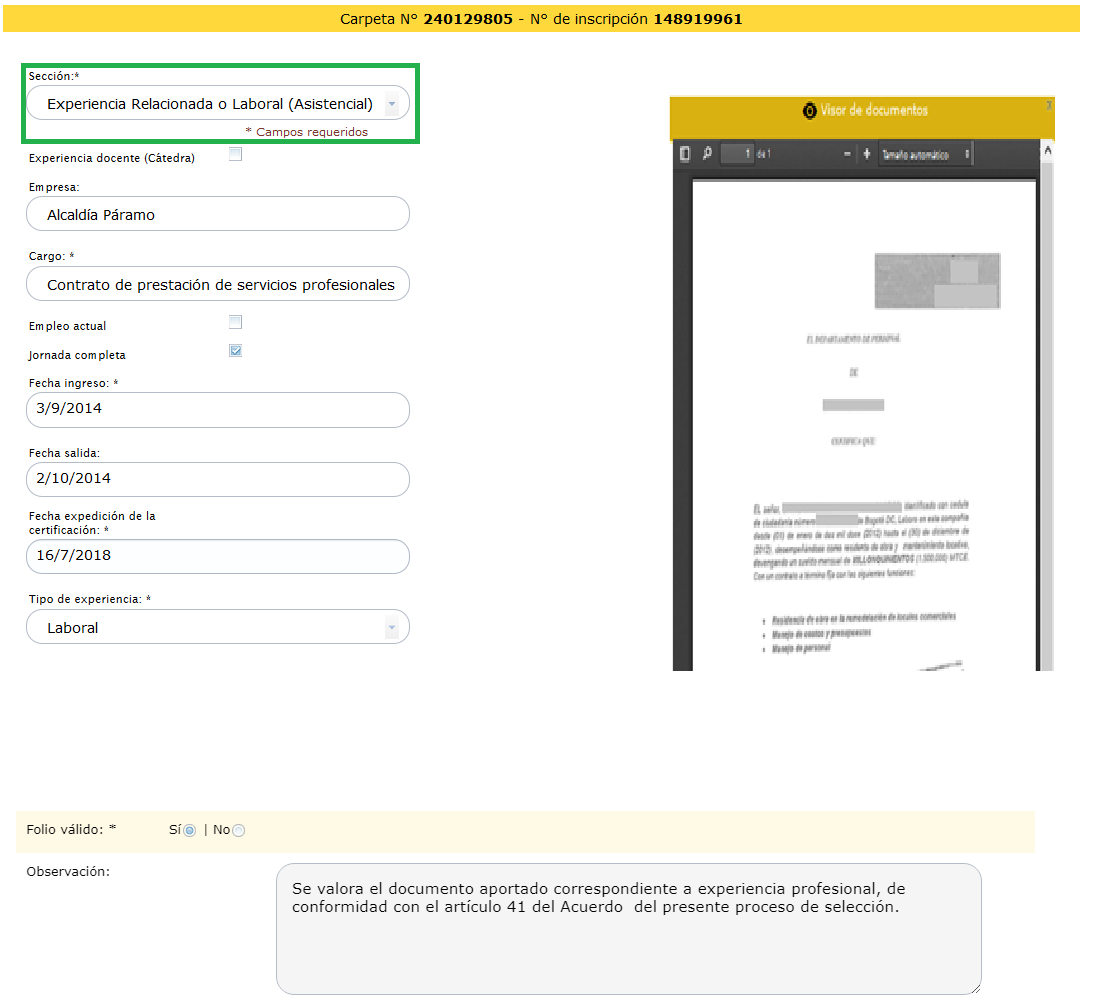Enable the Empleo actual checkbox
This screenshot has width=1094, height=1005.
click(235, 322)
